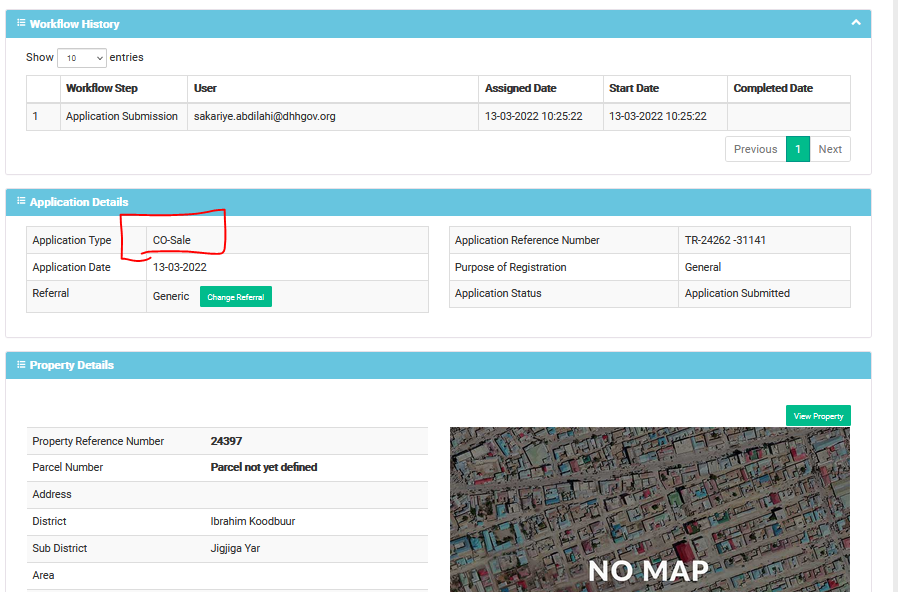Click property reference number 24397
This screenshot has width=898, height=592.
[x=226, y=441]
